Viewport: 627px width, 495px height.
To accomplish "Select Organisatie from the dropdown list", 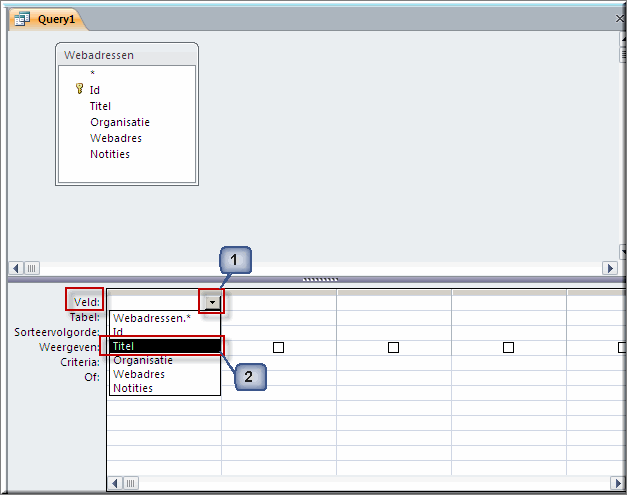I will [165, 360].
